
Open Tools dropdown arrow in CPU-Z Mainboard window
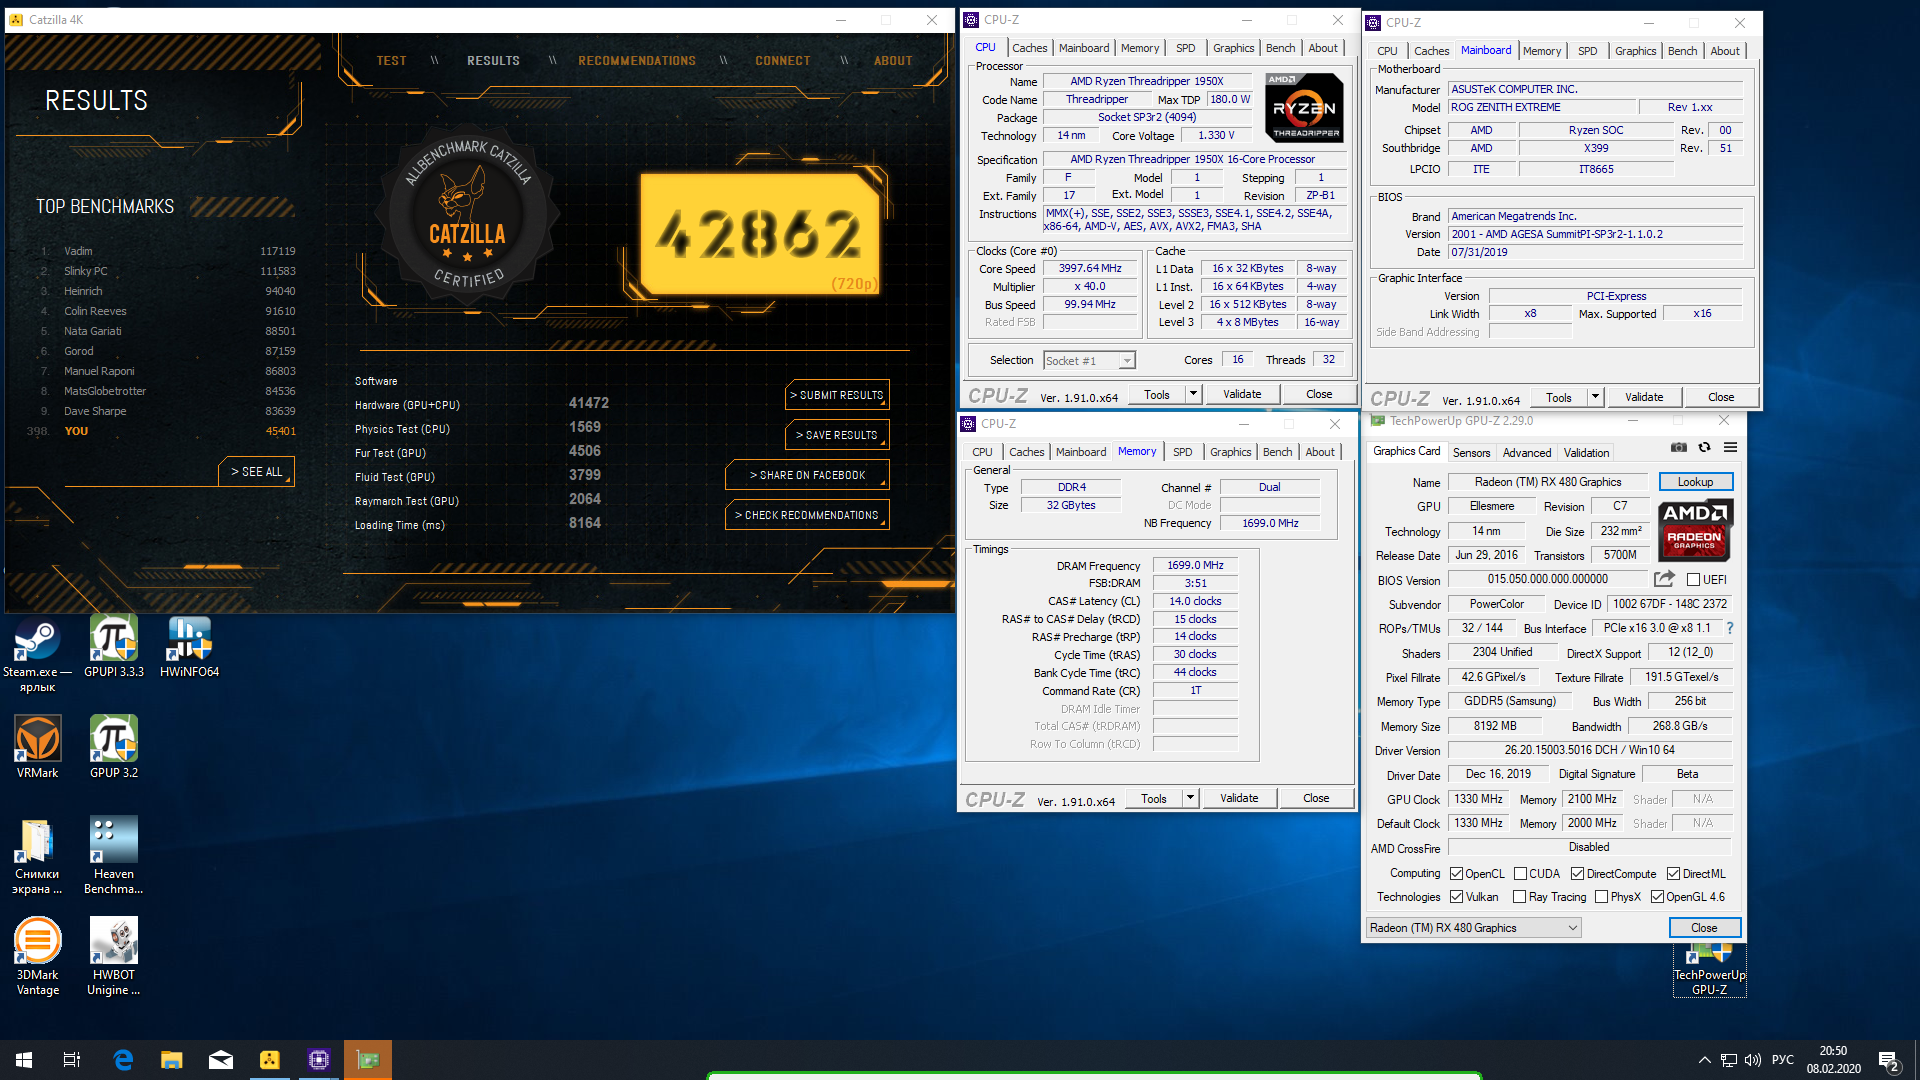(1595, 397)
